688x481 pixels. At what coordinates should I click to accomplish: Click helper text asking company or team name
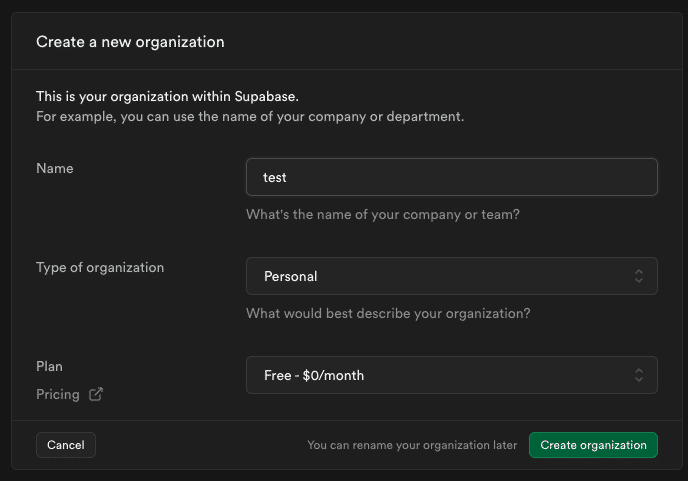click(382, 214)
